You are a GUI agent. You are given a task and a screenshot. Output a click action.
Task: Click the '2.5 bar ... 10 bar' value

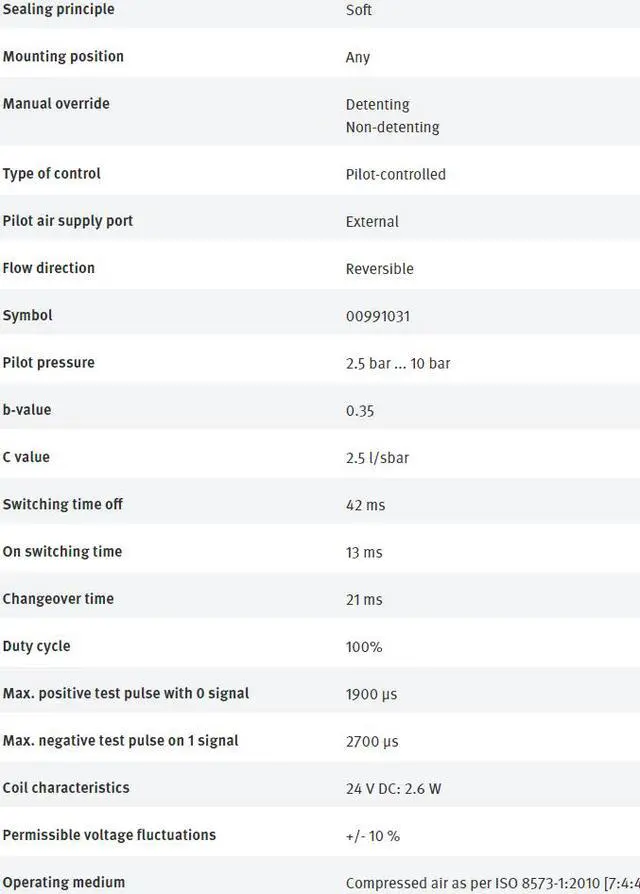397,363
